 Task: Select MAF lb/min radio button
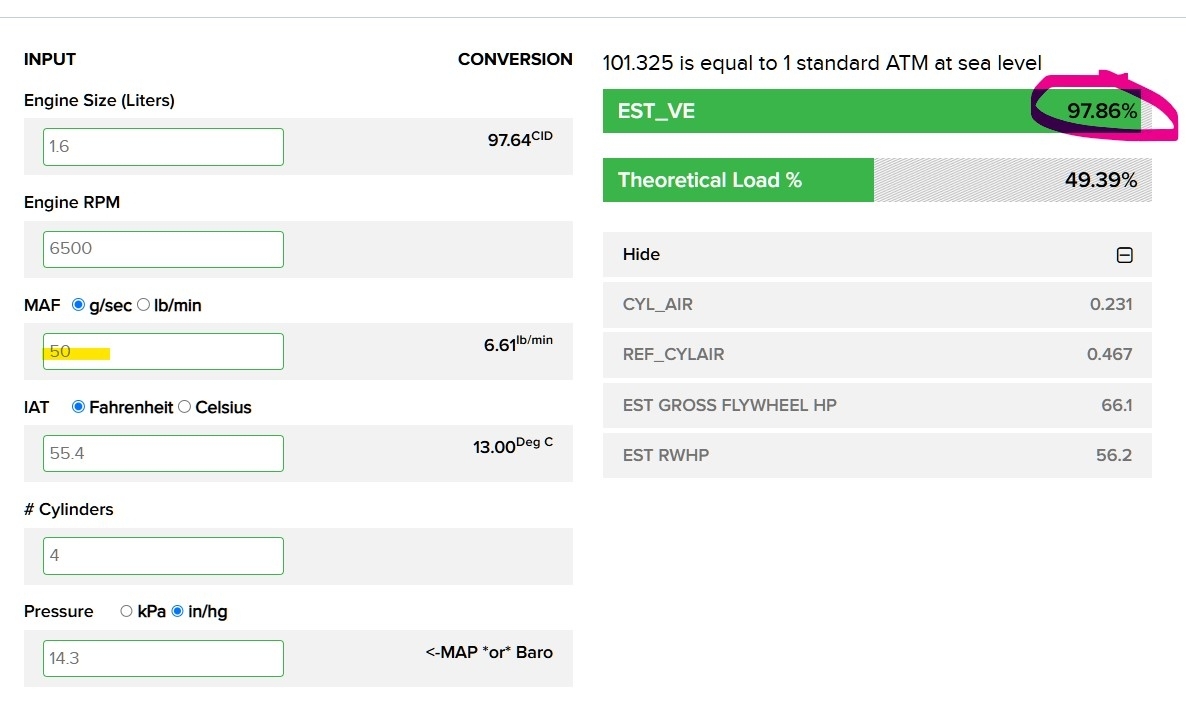click(x=143, y=305)
